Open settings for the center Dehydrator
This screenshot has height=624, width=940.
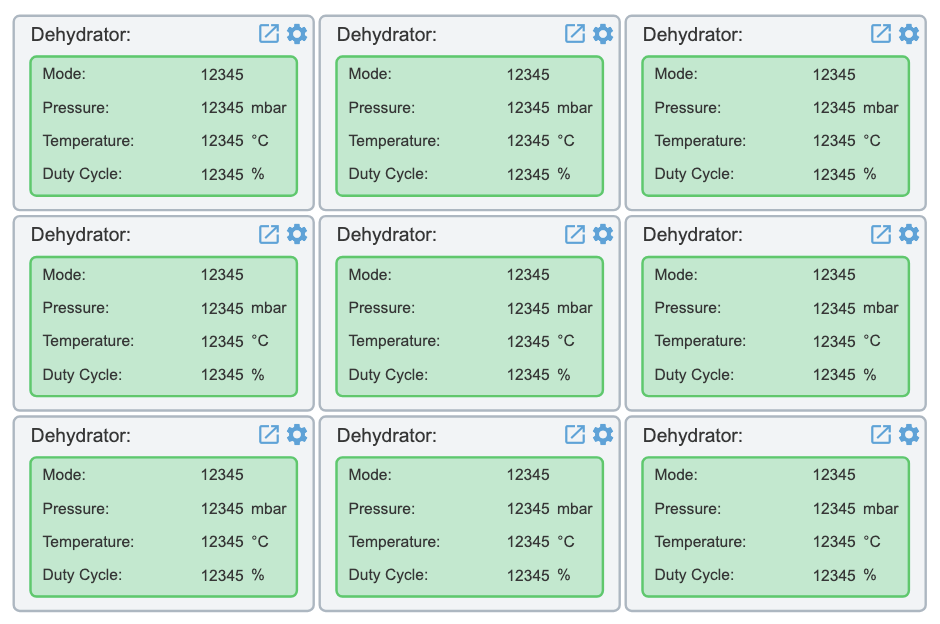(x=603, y=234)
